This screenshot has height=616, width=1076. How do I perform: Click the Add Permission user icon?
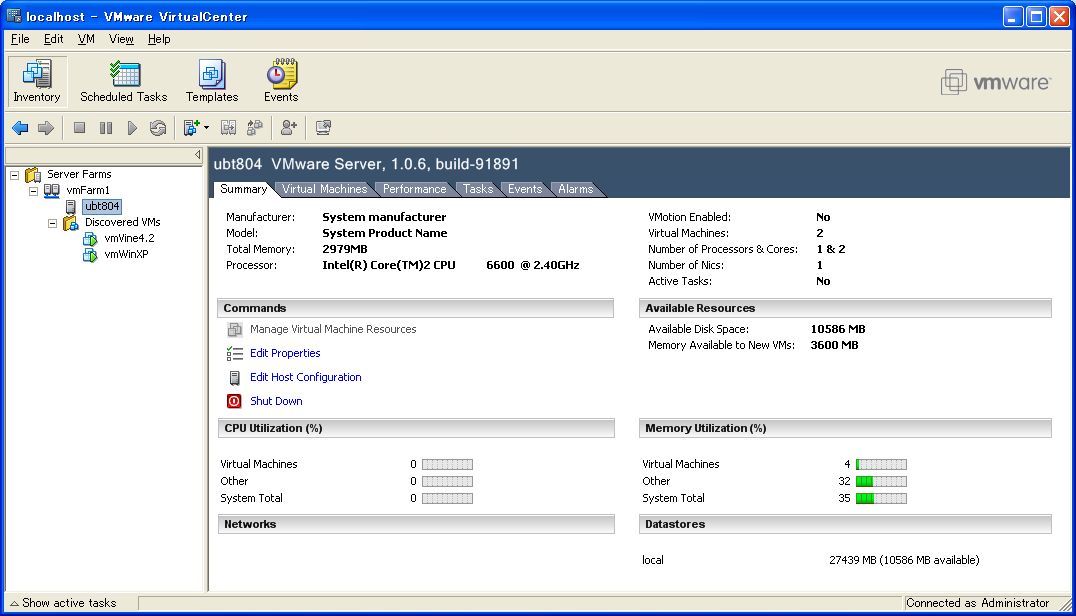click(x=289, y=128)
